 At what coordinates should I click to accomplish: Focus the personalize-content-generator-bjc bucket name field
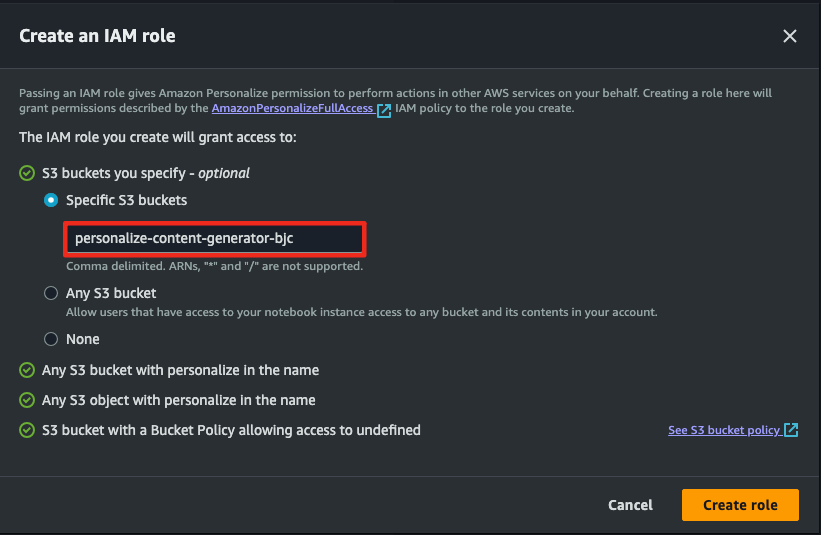point(215,239)
